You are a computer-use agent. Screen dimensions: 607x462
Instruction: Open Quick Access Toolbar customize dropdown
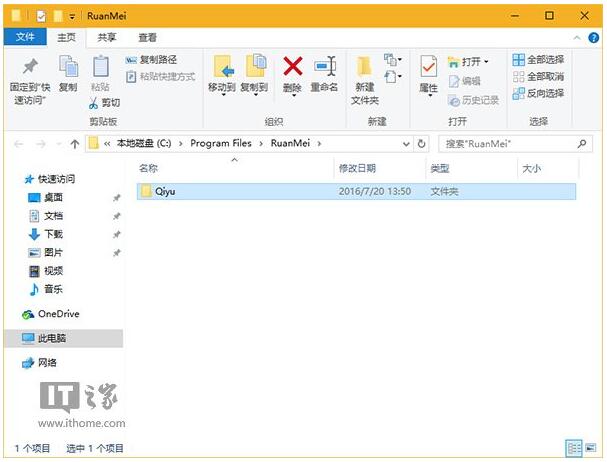(72, 16)
